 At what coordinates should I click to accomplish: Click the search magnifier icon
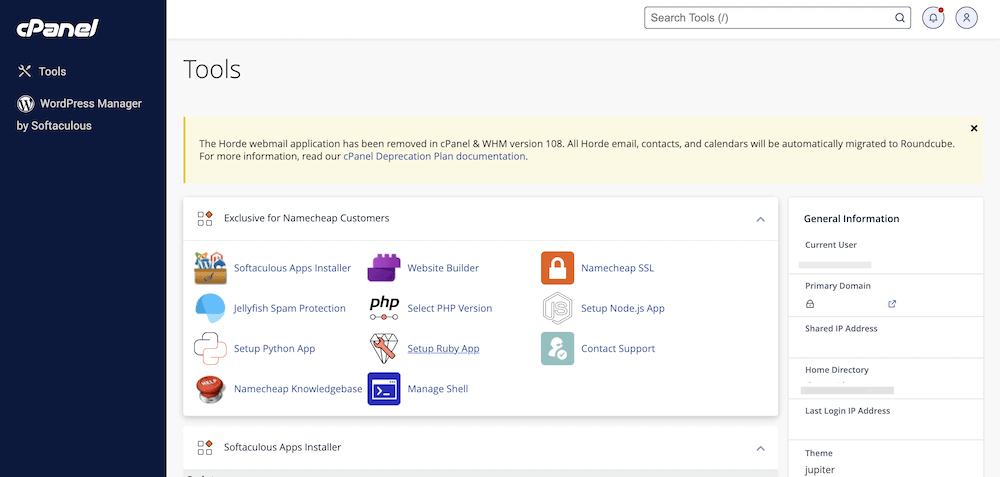(x=900, y=18)
